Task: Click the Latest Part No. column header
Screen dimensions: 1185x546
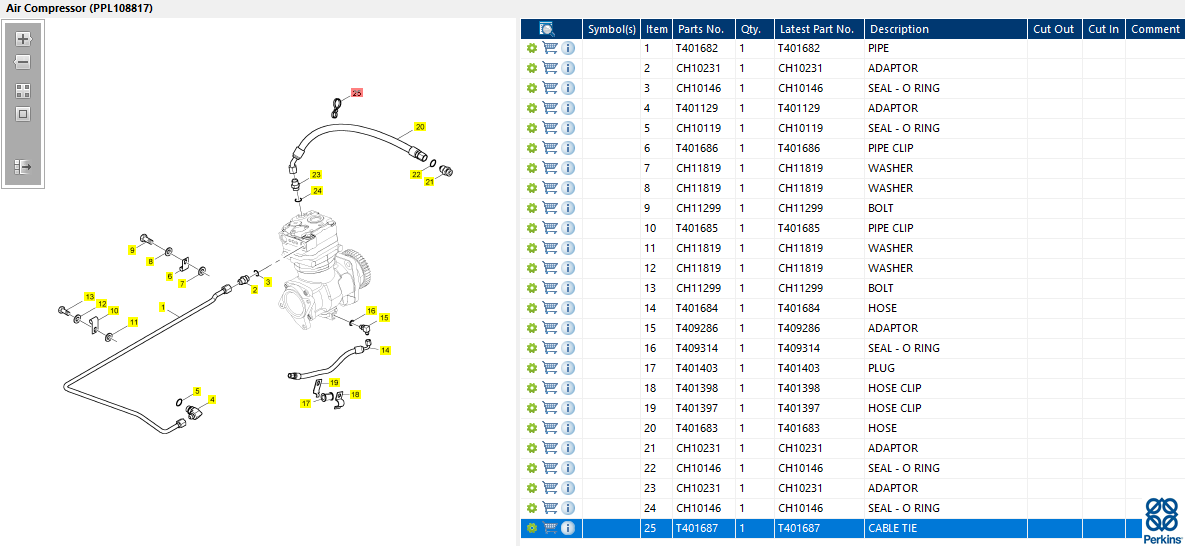Action: pyautogui.click(x=819, y=29)
